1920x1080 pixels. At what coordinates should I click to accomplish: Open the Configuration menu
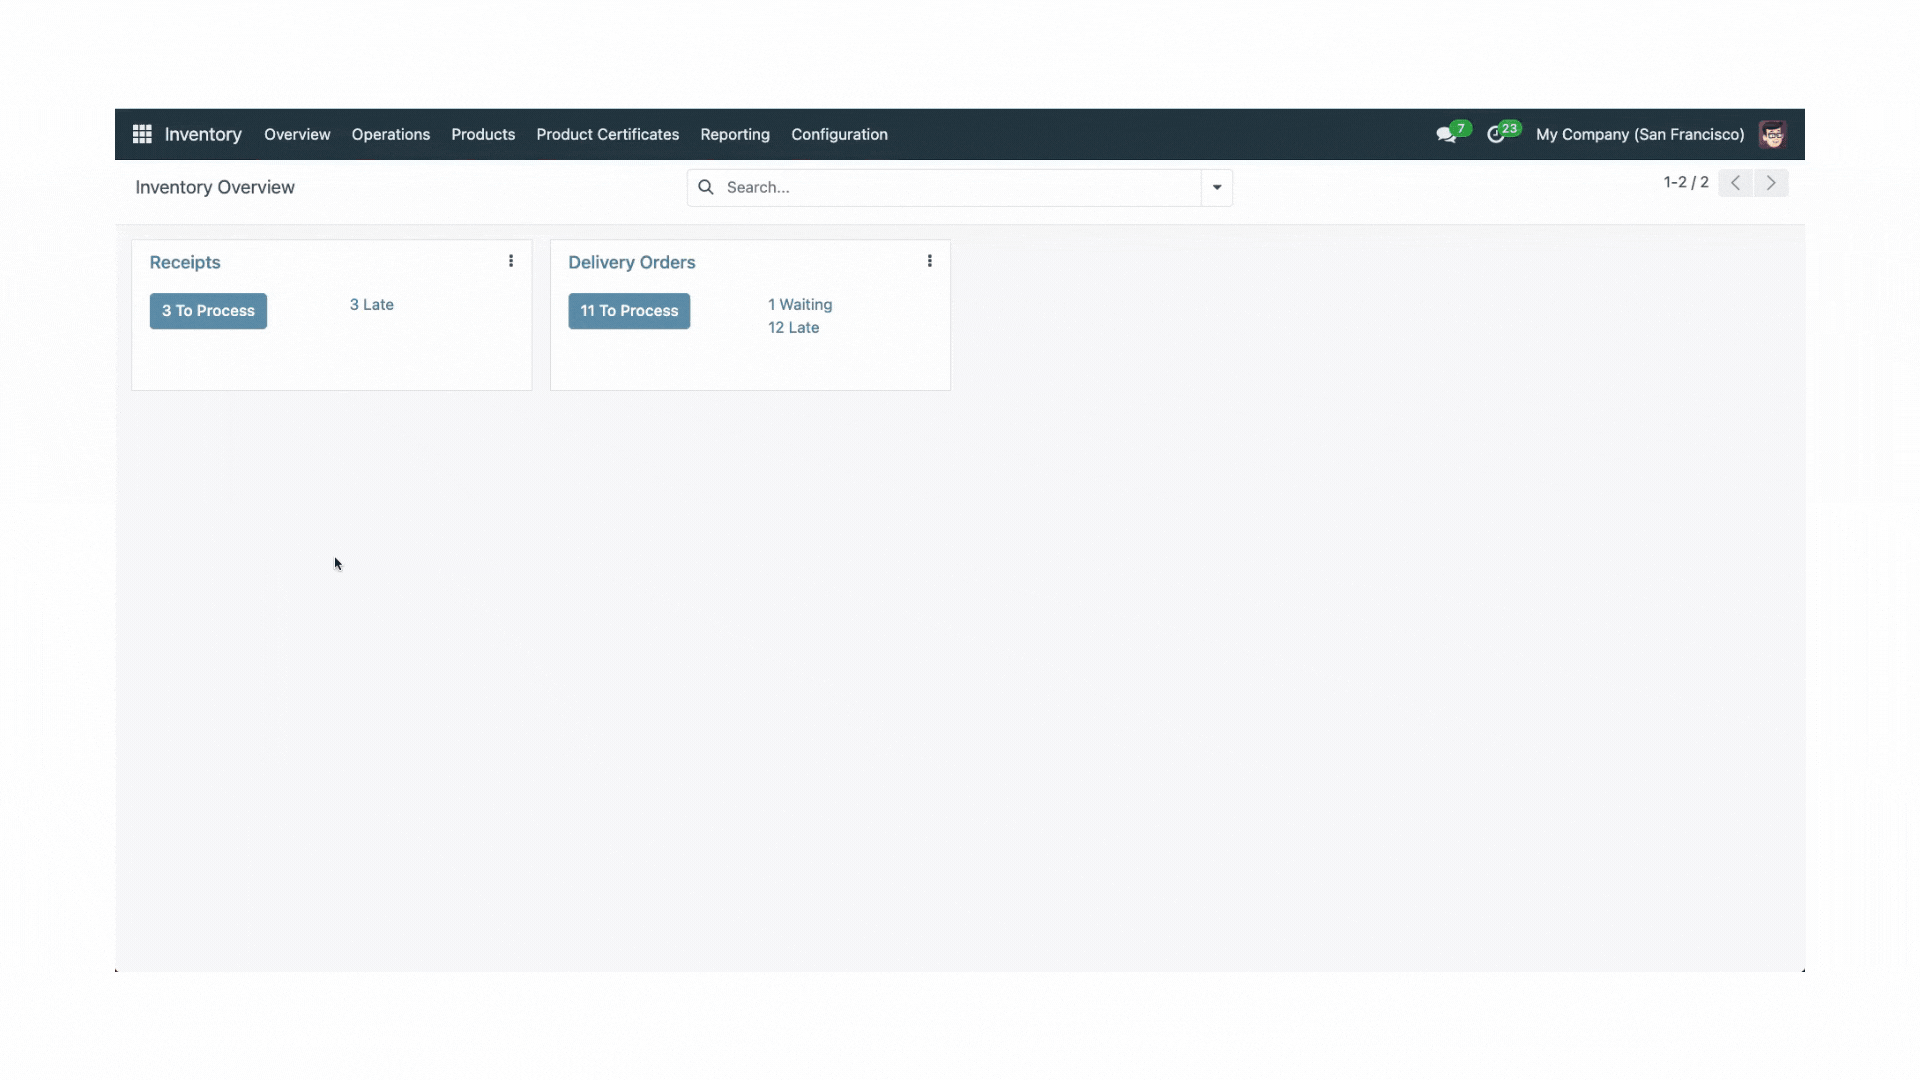click(x=840, y=134)
